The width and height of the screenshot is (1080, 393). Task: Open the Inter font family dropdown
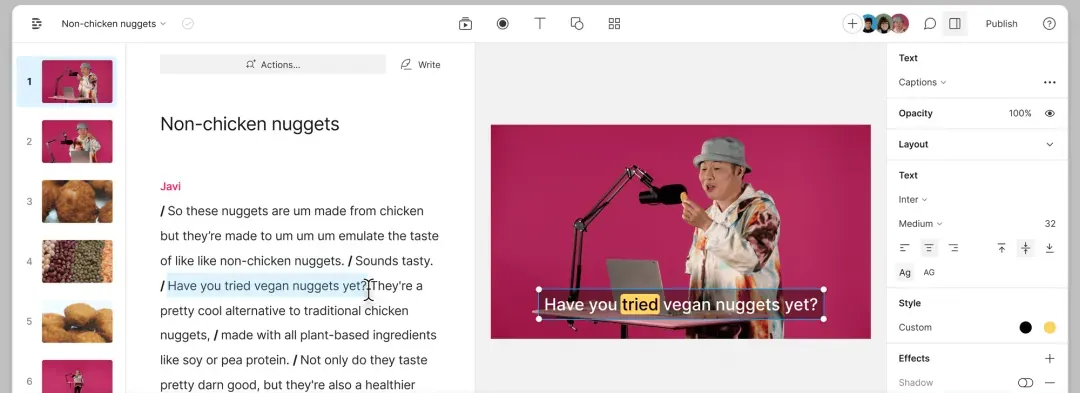[x=913, y=200]
